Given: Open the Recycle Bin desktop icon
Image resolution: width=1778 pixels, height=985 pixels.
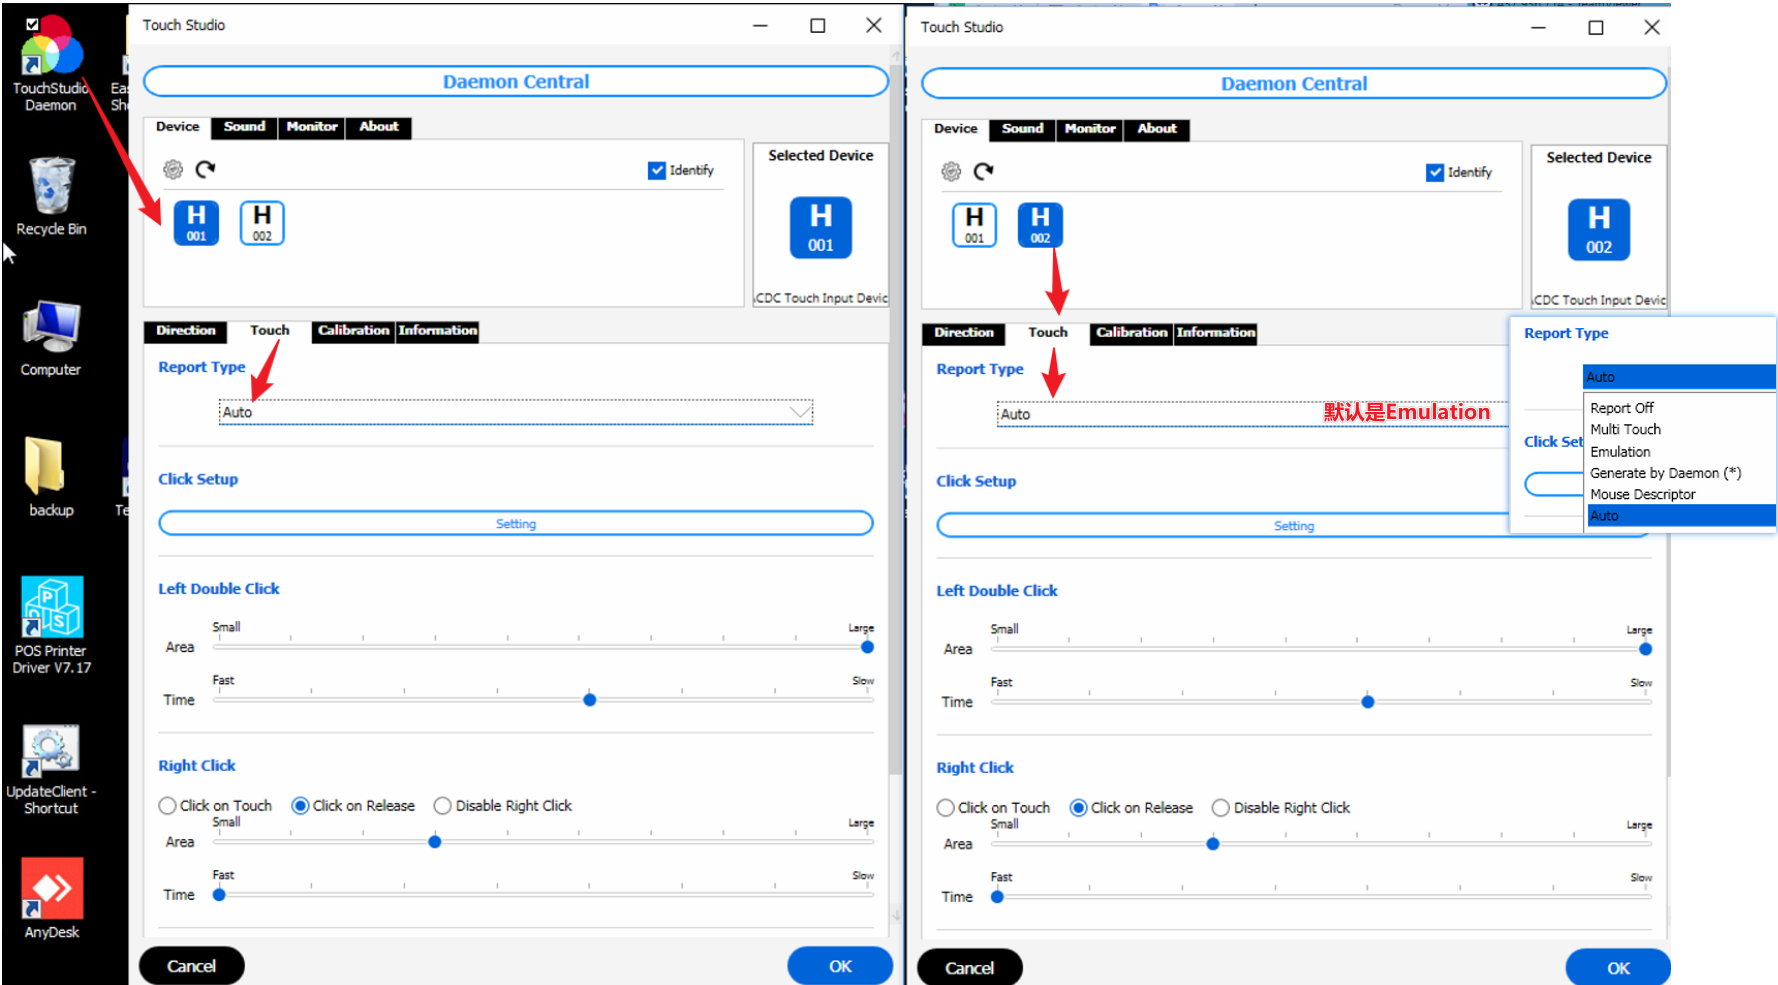Looking at the screenshot, I should coord(51,196).
